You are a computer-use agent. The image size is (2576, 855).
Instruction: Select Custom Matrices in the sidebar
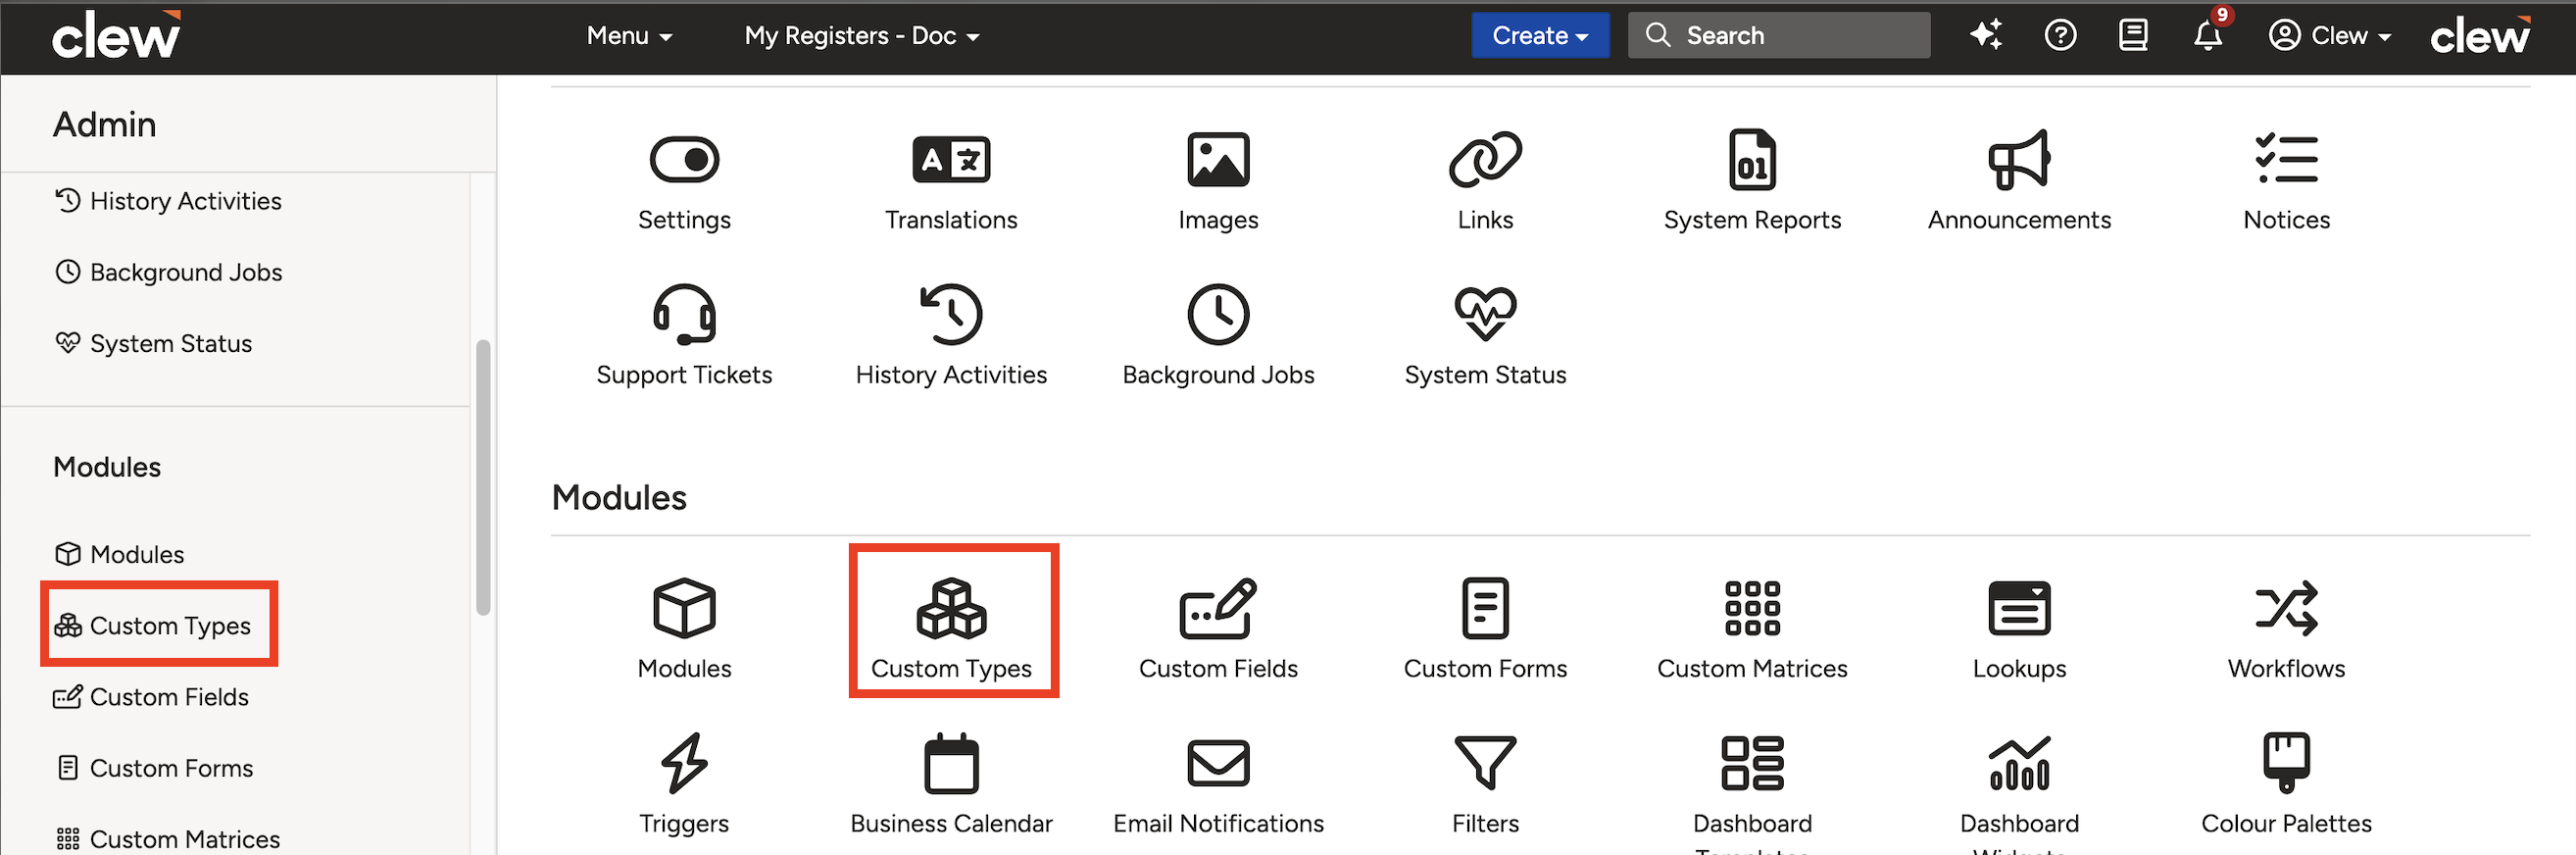(x=167, y=839)
